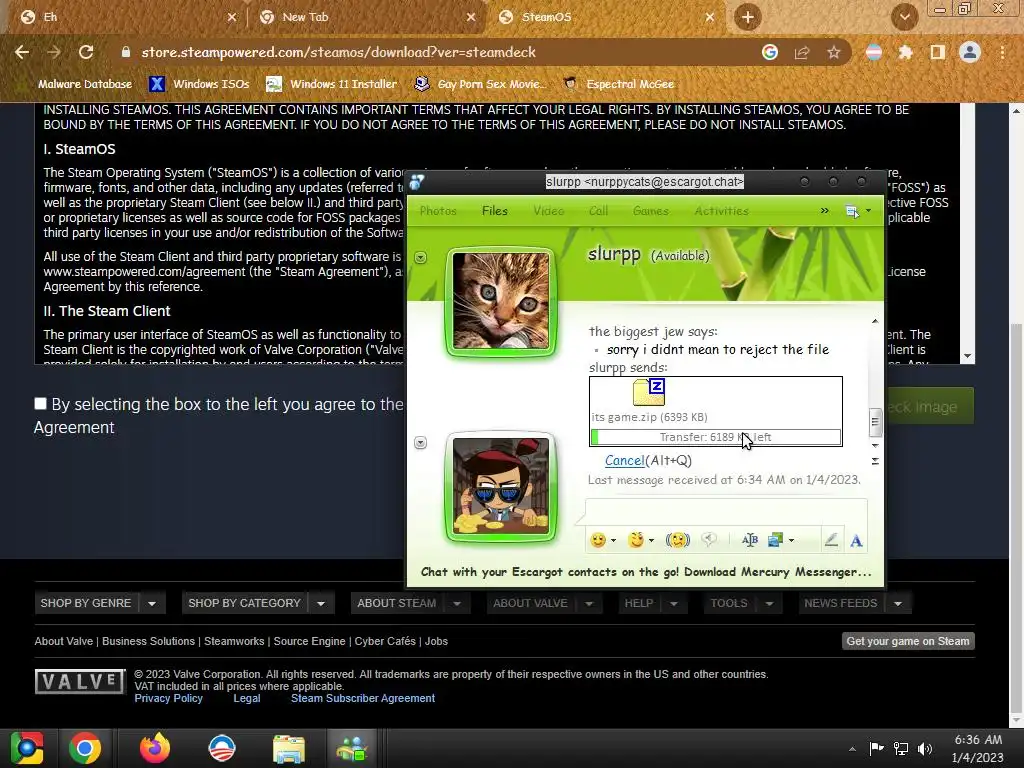This screenshot has width=1024, height=768.
Task: Send a nudge to slurpp
Action: pos(678,540)
